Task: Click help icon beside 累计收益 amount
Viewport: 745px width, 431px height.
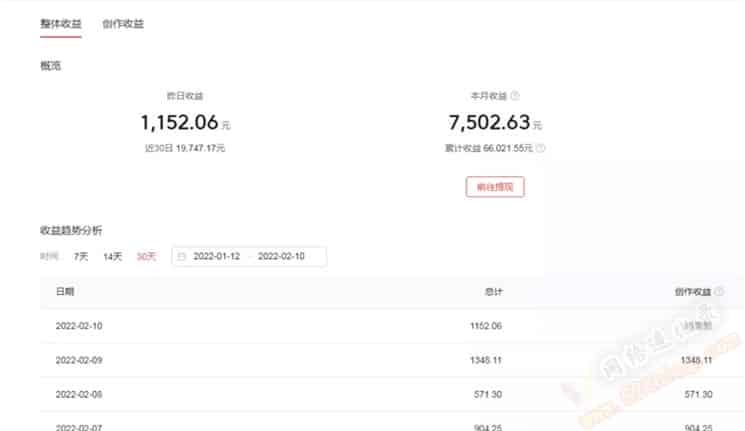Action: click(540, 148)
